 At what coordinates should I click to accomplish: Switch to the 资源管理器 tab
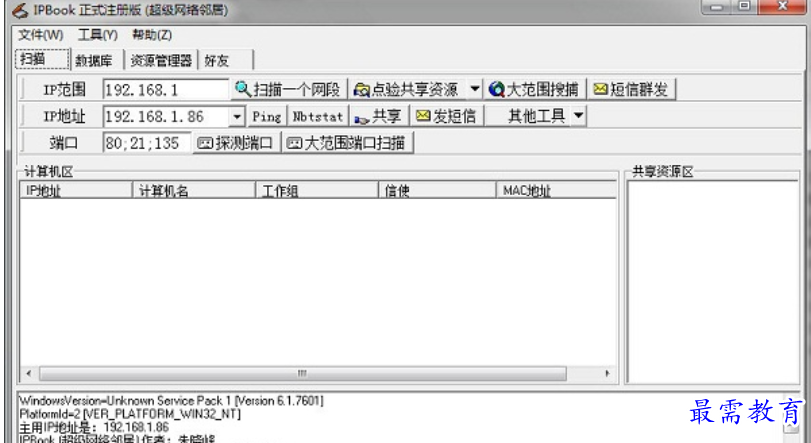coord(161,60)
